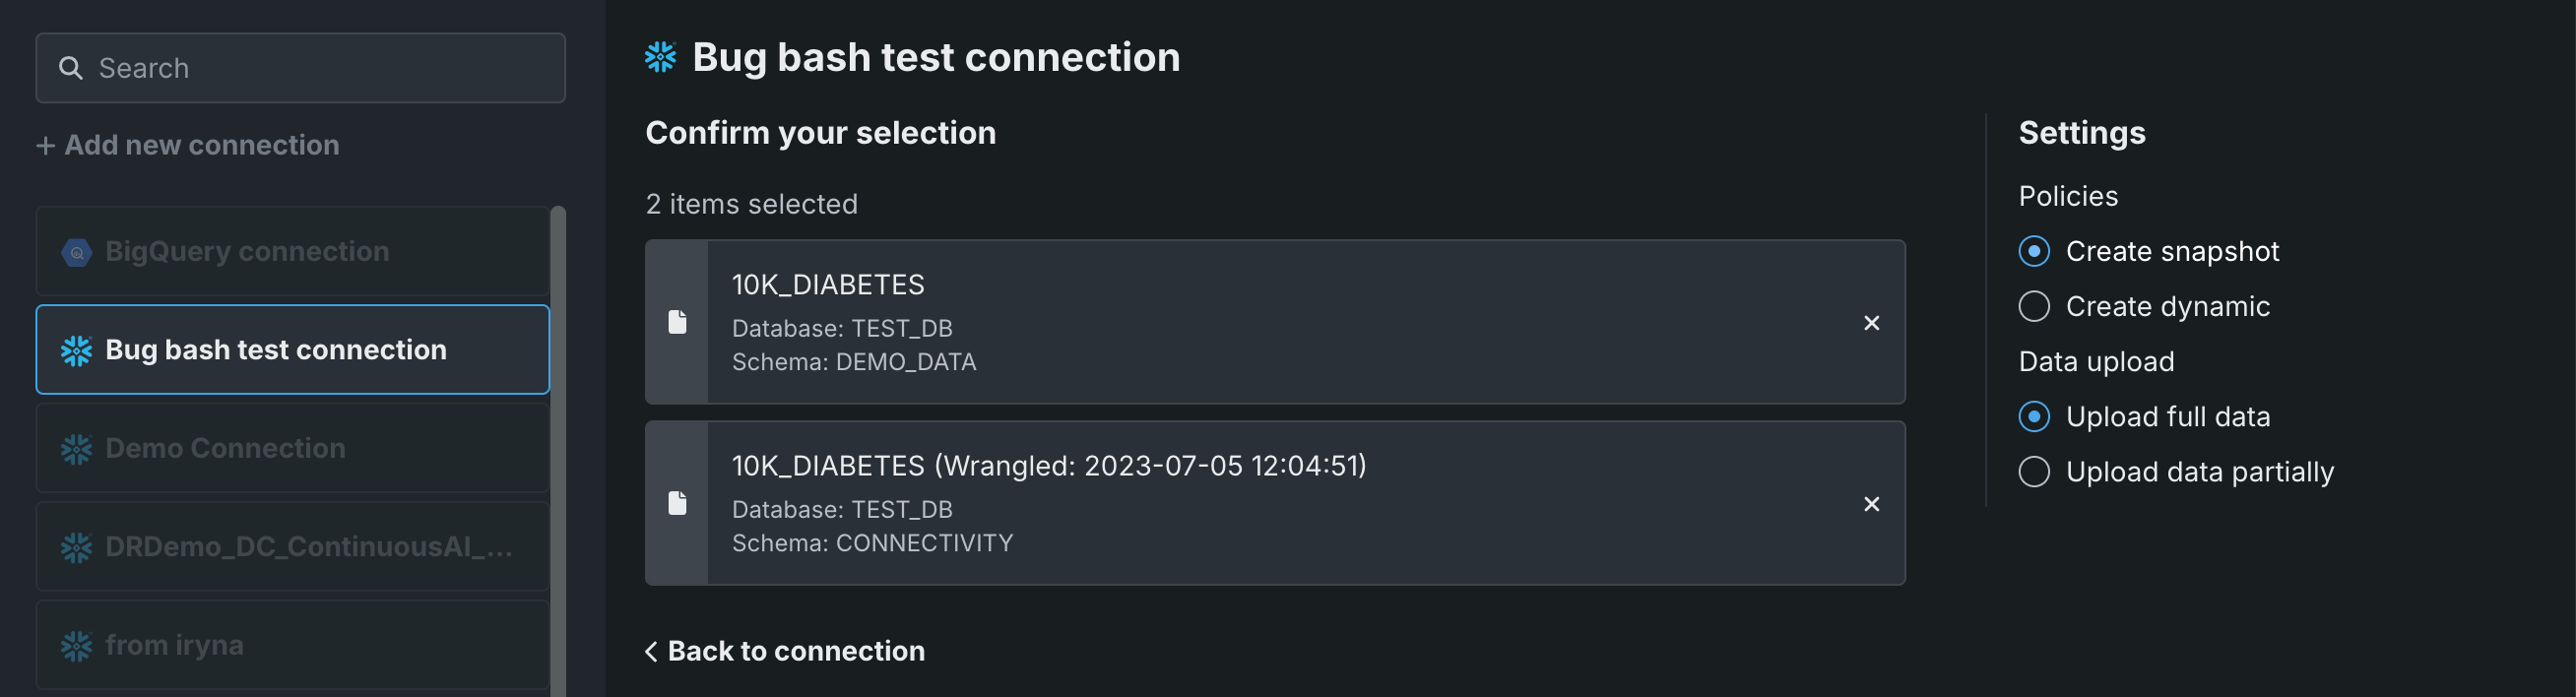Click the plus icon for Add new connection
This screenshot has width=2576, height=697.
pos(45,146)
